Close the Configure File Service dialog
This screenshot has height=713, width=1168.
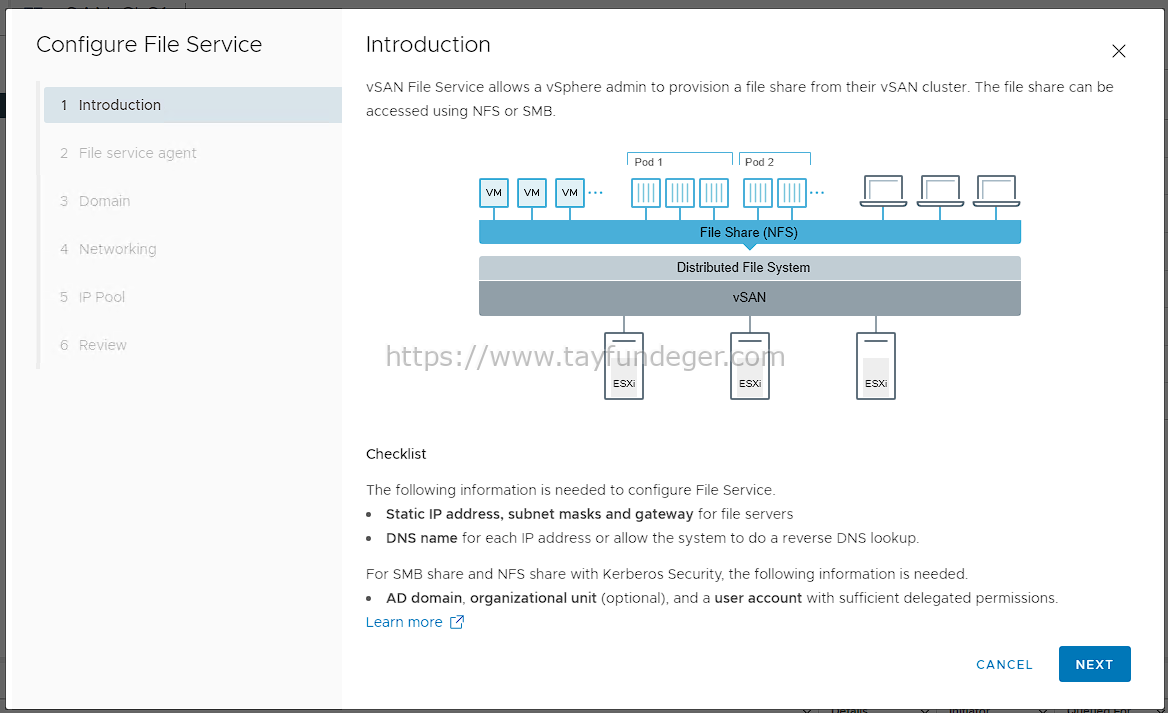[x=1118, y=51]
